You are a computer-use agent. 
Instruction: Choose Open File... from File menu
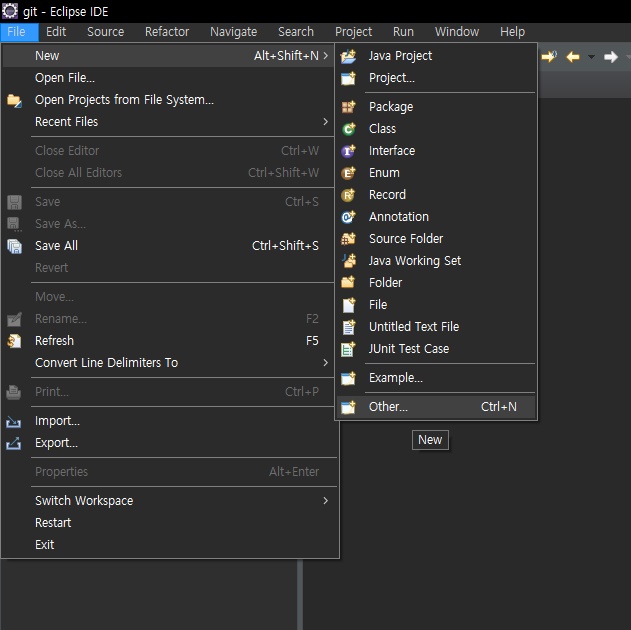[x=168, y=78]
